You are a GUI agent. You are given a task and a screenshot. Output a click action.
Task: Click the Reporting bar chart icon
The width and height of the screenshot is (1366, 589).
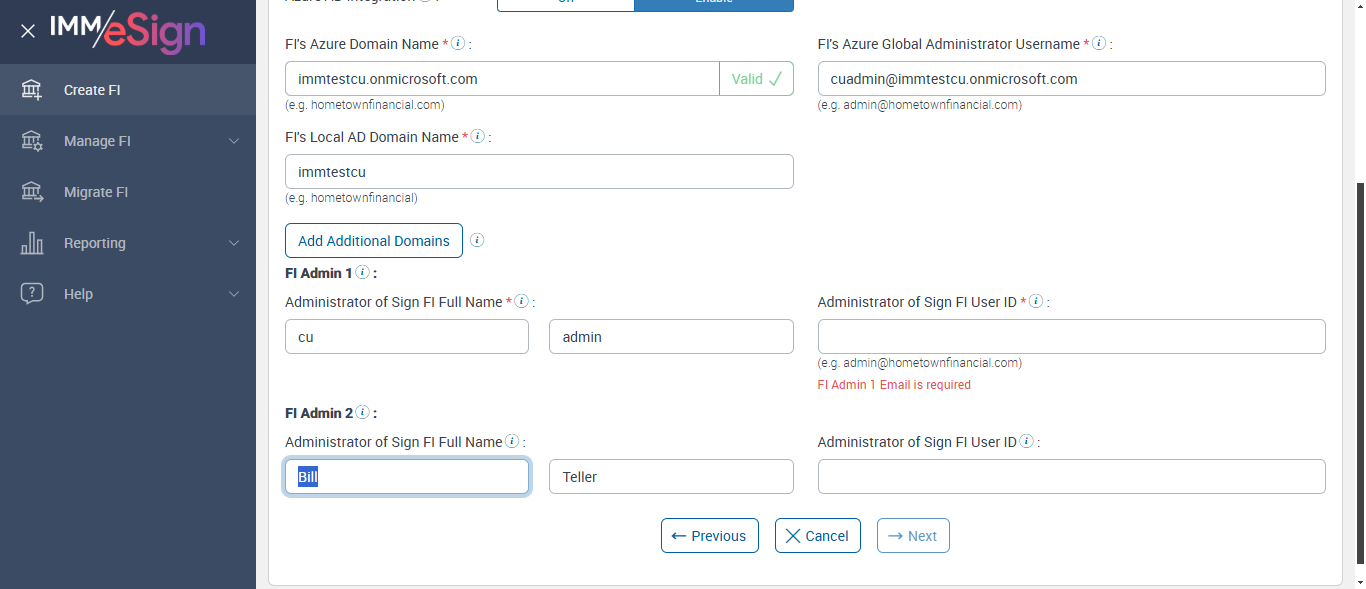pyautogui.click(x=32, y=243)
